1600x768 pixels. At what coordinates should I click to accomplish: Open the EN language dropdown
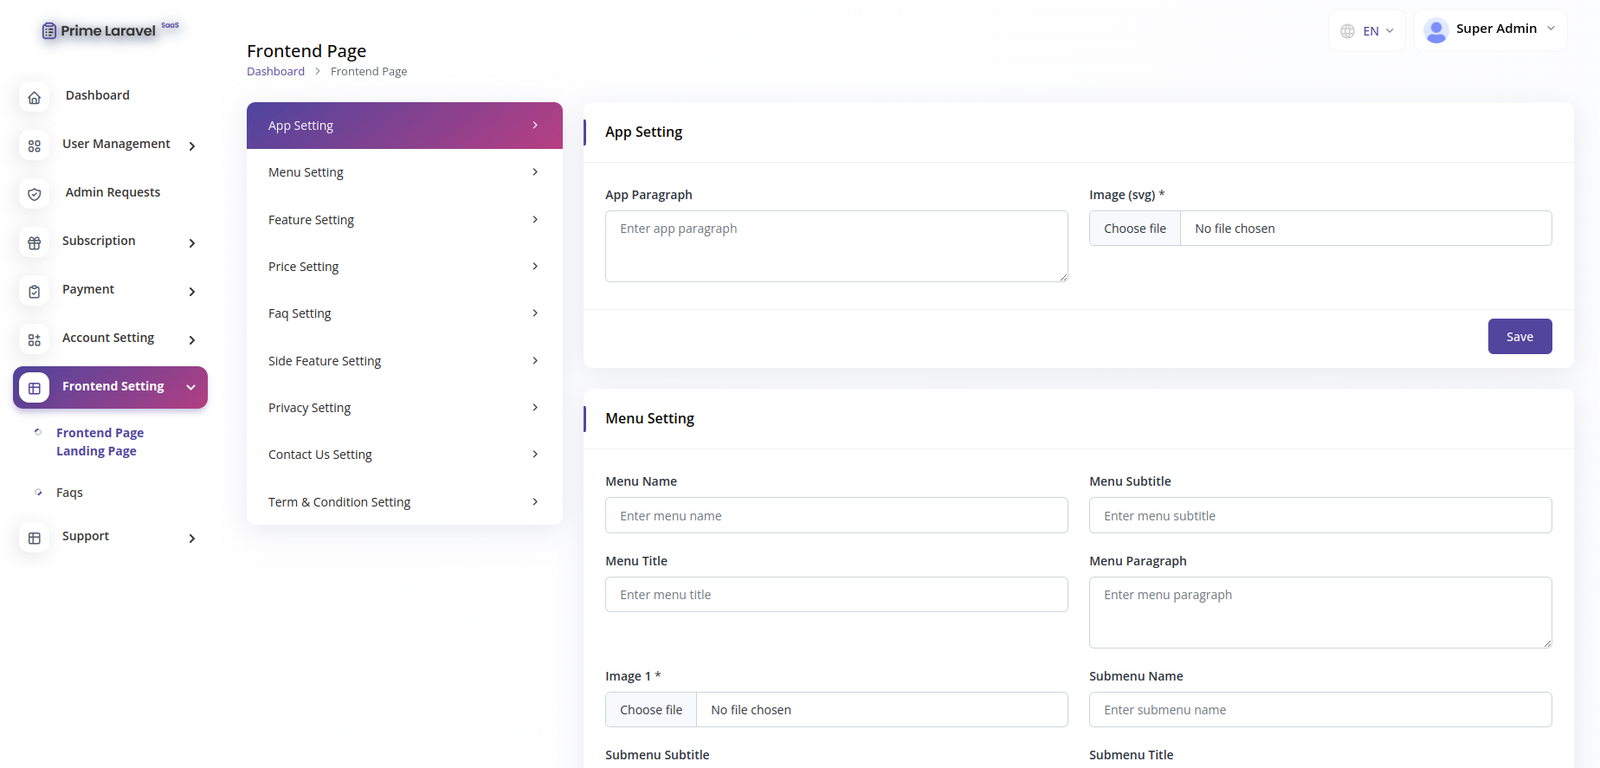[1367, 31]
